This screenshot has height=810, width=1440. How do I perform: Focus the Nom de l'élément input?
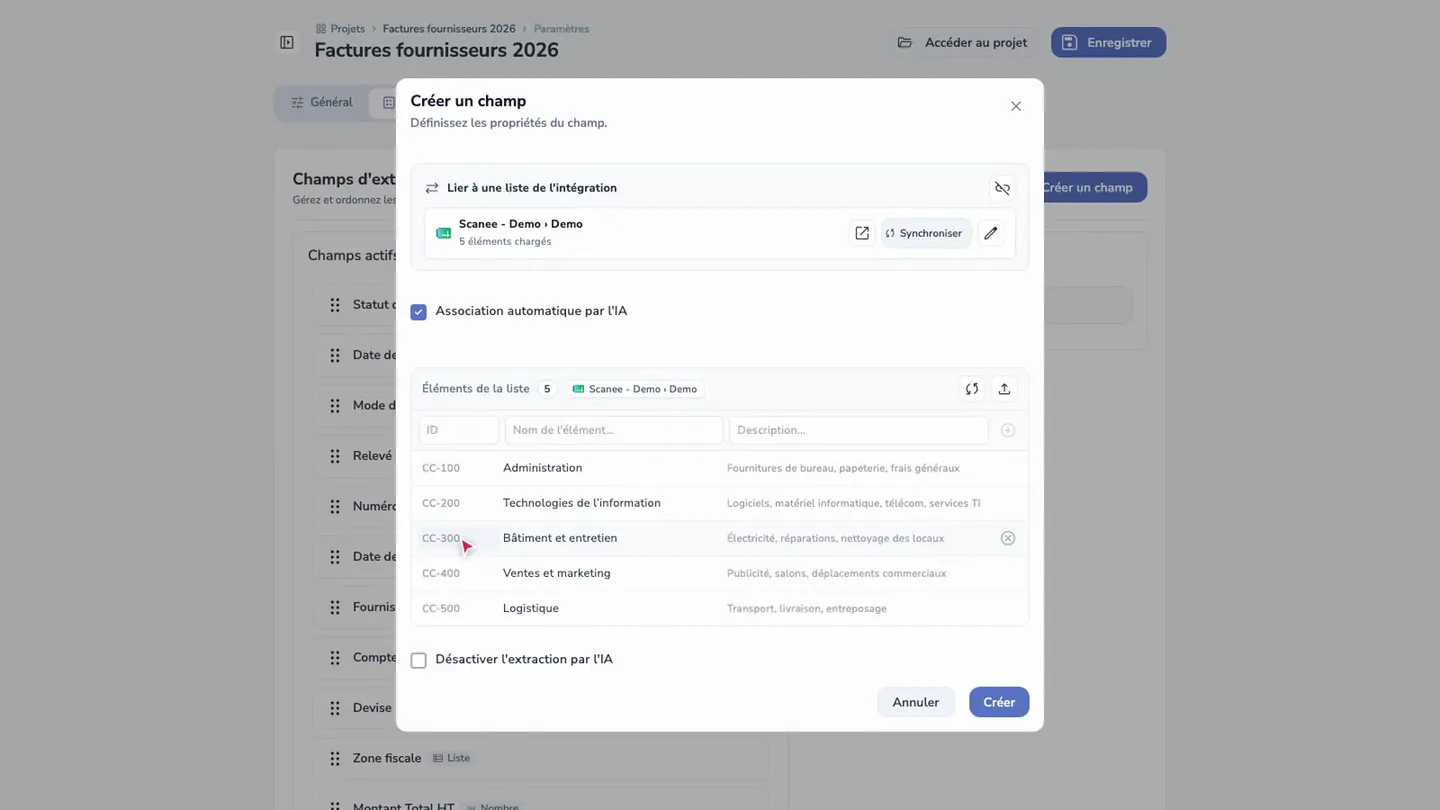pos(614,430)
